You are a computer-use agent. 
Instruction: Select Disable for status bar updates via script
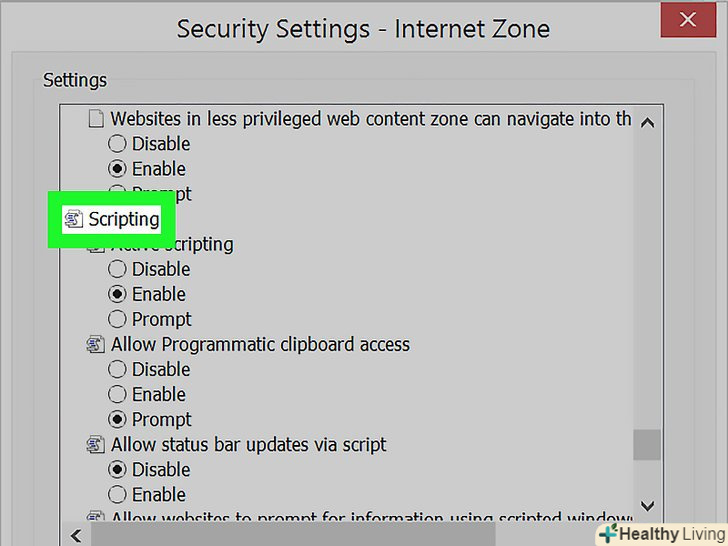click(x=117, y=470)
